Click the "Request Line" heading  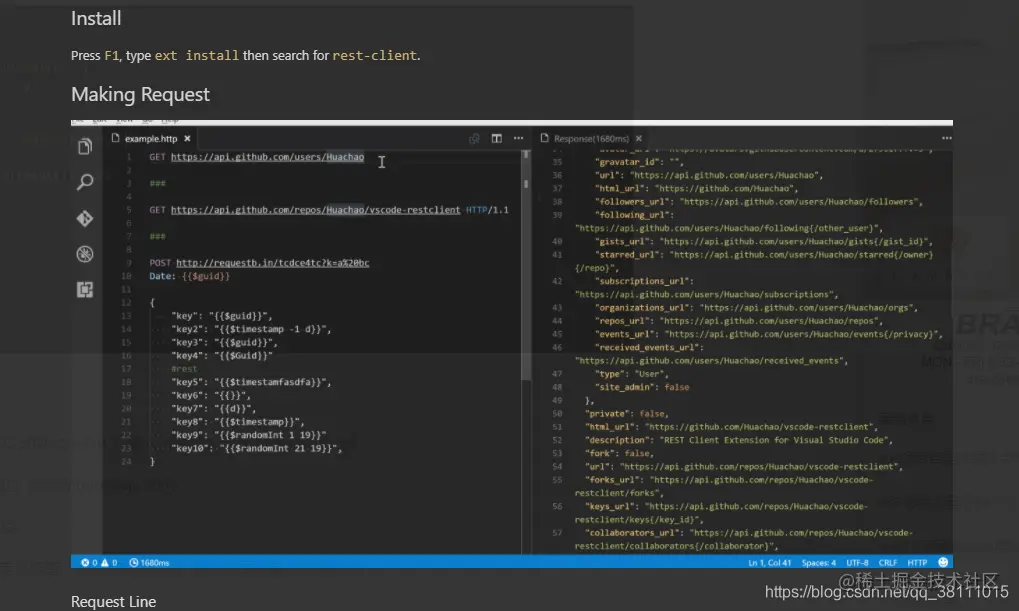(x=114, y=602)
